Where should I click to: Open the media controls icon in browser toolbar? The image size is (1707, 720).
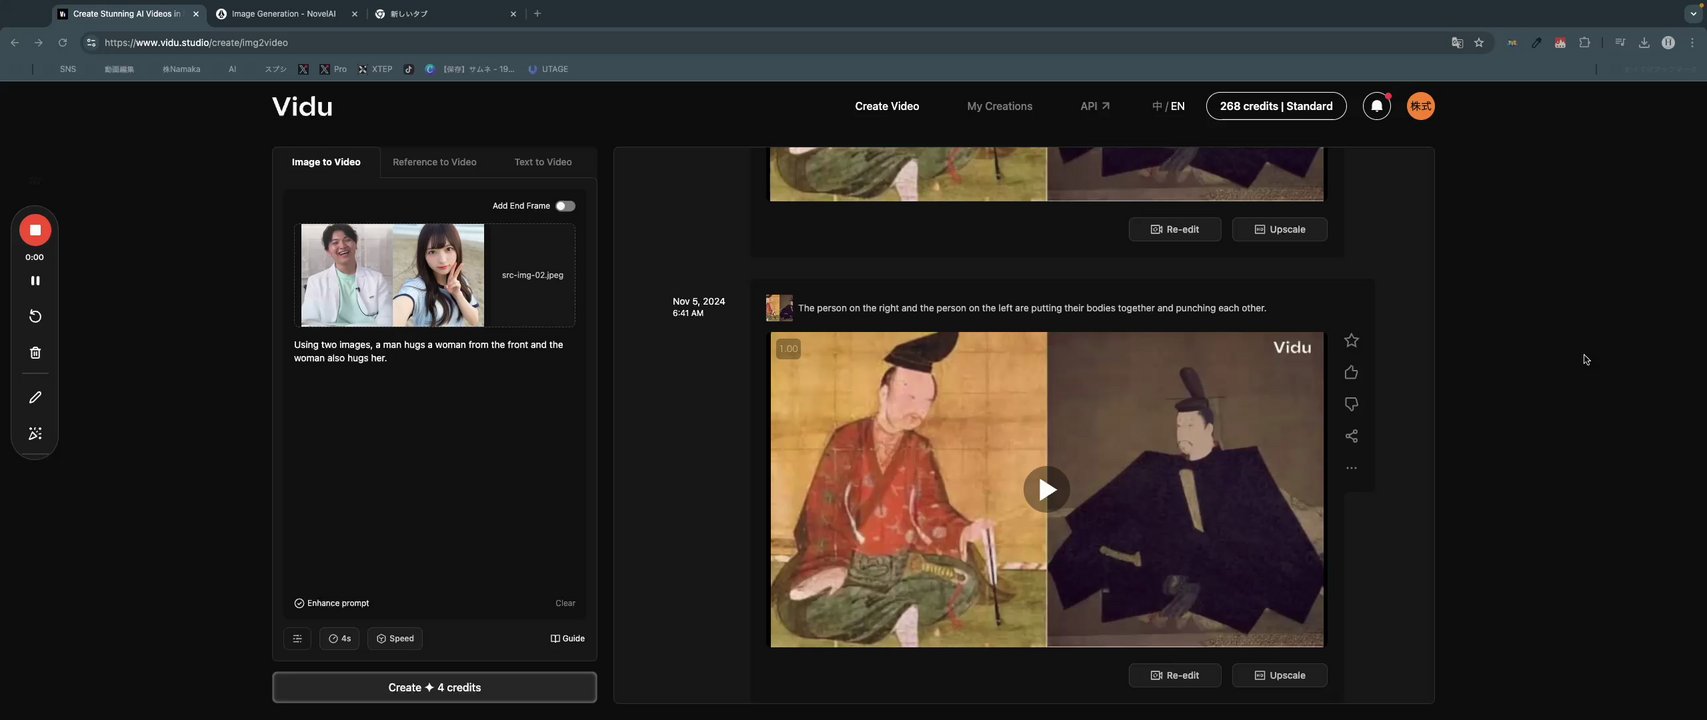tap(1620, 43)
